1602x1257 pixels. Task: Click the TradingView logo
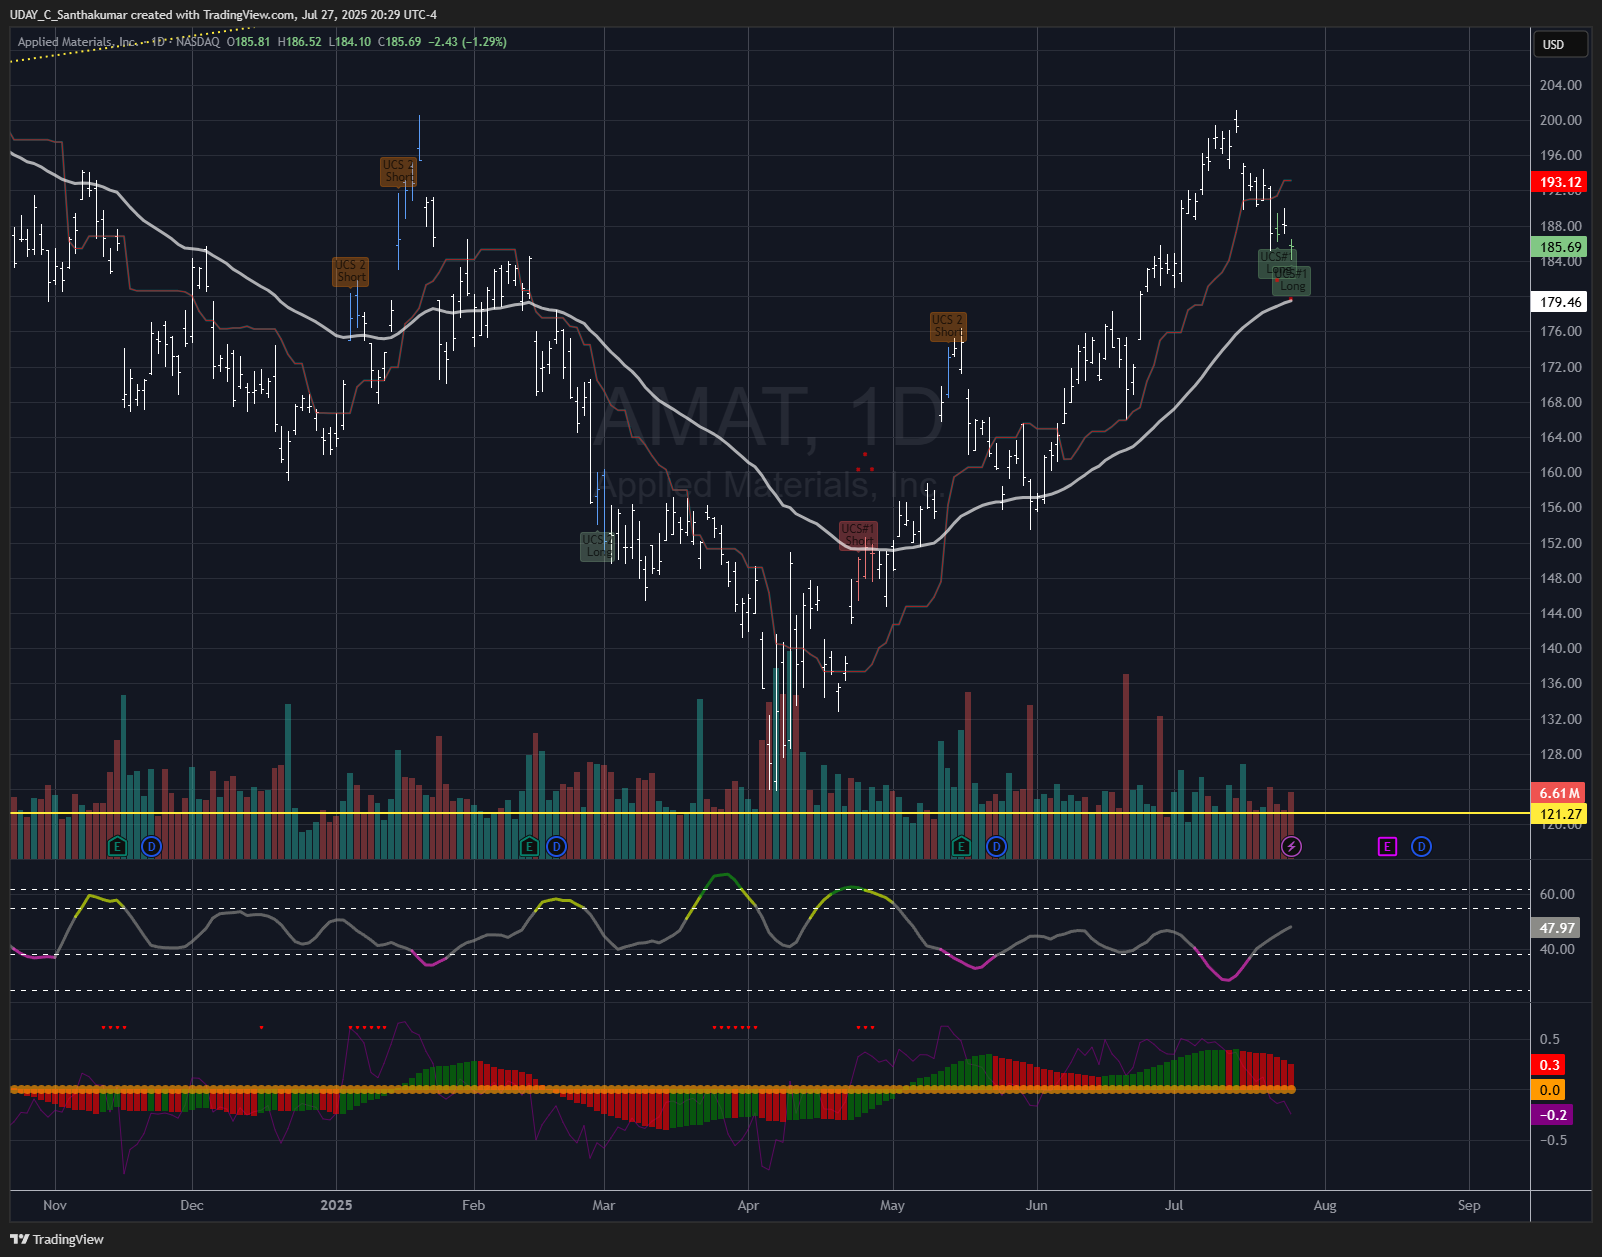[x=57, y=1239]
